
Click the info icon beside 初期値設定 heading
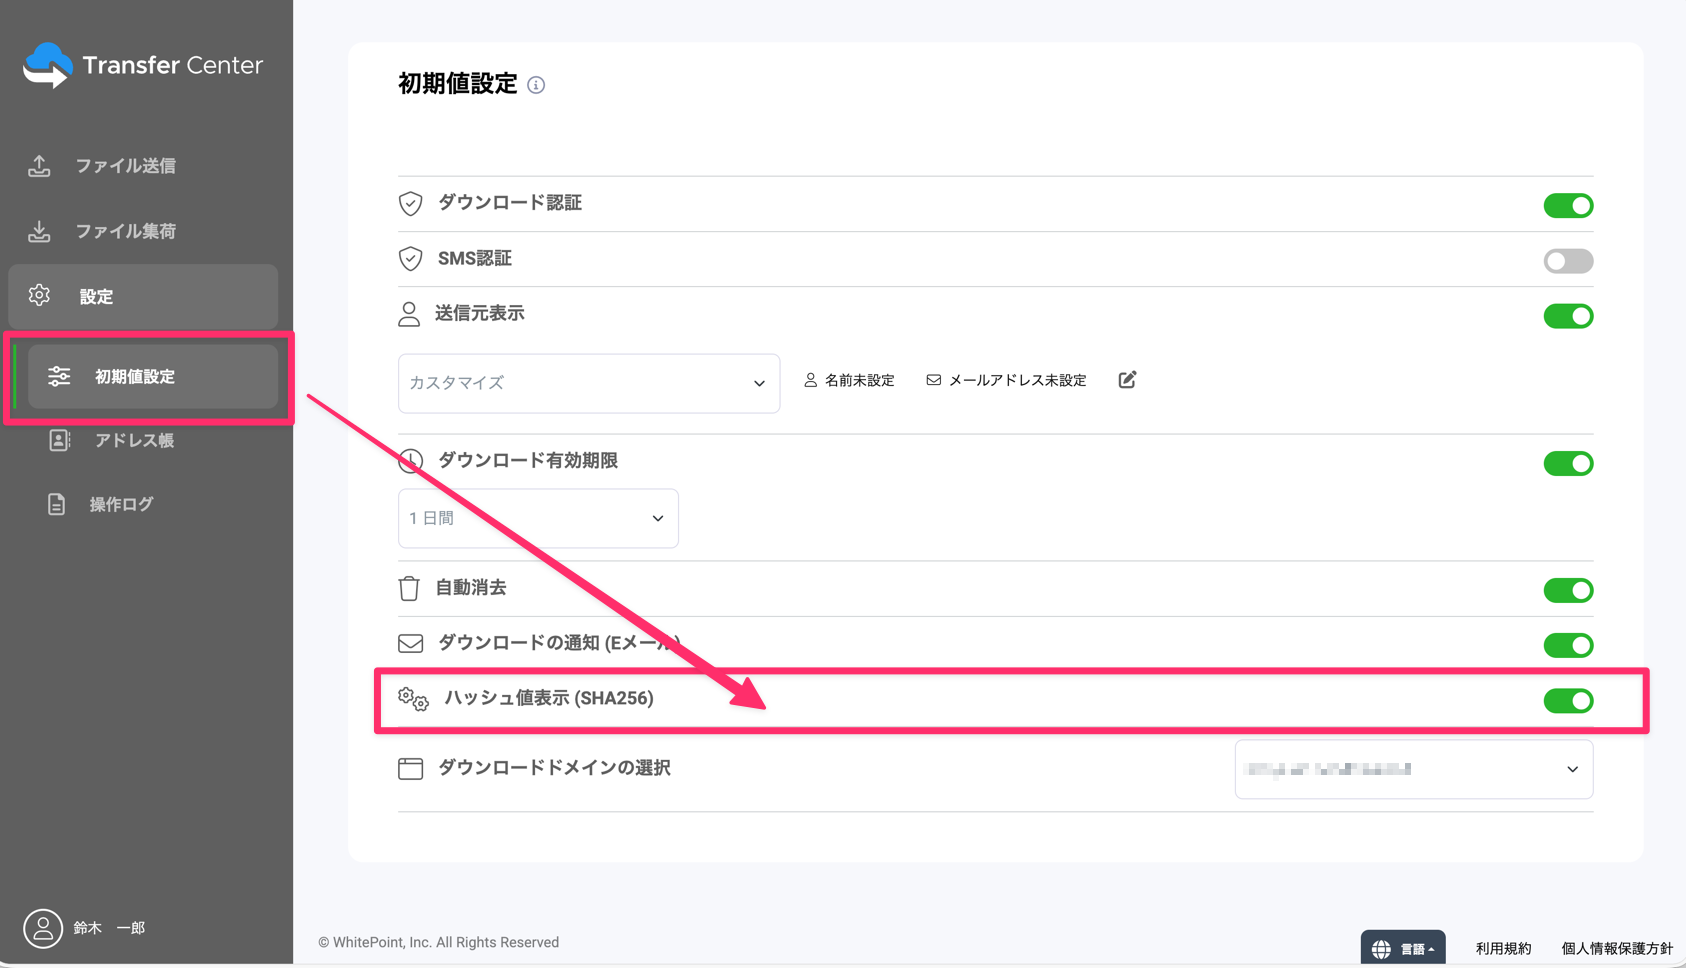tap(536, 85)
